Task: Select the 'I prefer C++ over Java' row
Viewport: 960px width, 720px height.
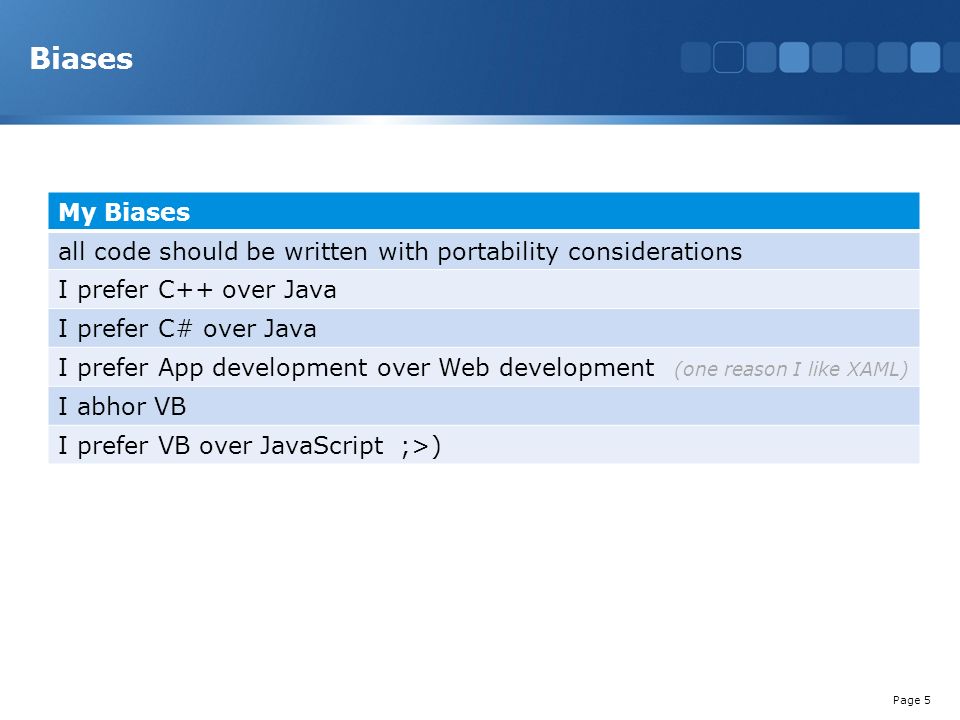Action: [484, 290]
